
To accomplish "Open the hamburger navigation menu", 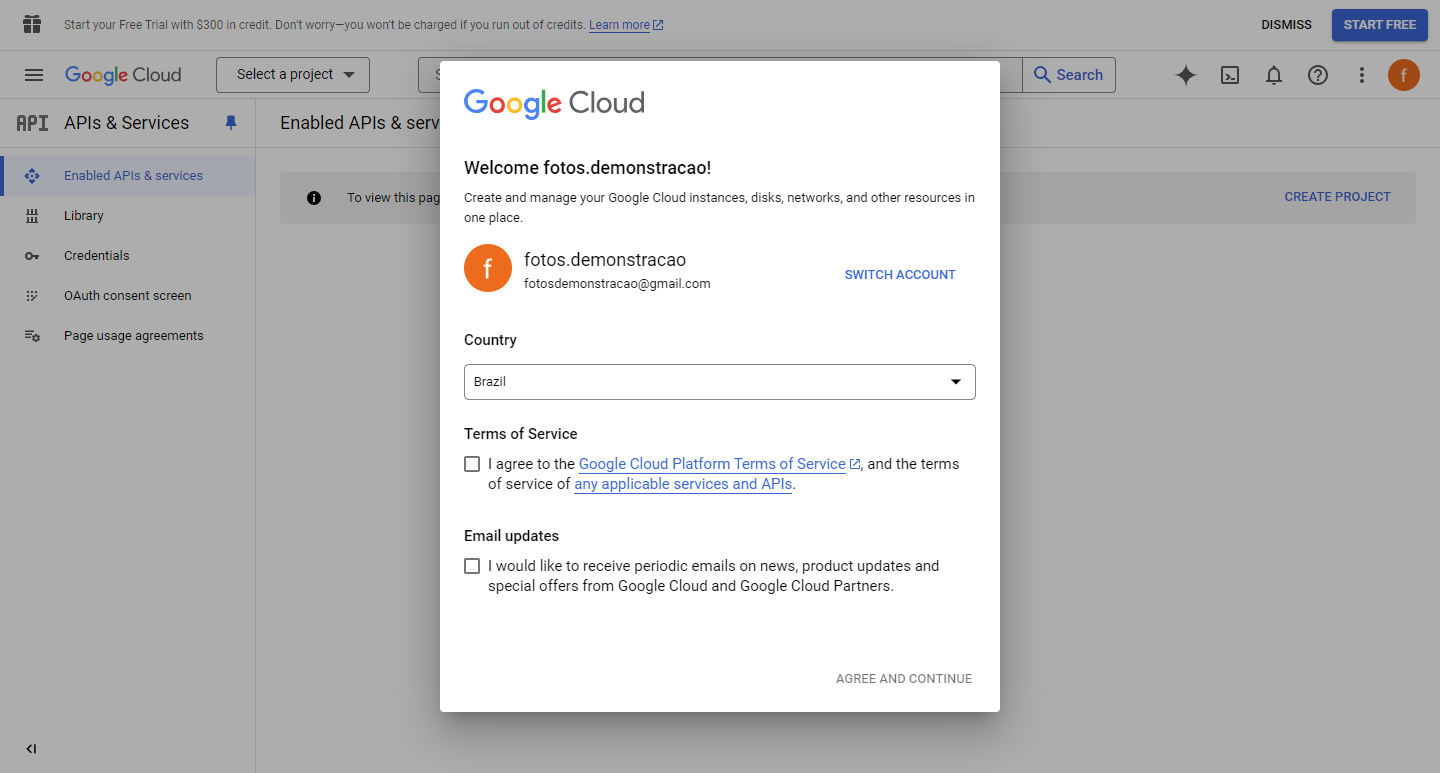I will pyautogui.click(x=34, y=75).
